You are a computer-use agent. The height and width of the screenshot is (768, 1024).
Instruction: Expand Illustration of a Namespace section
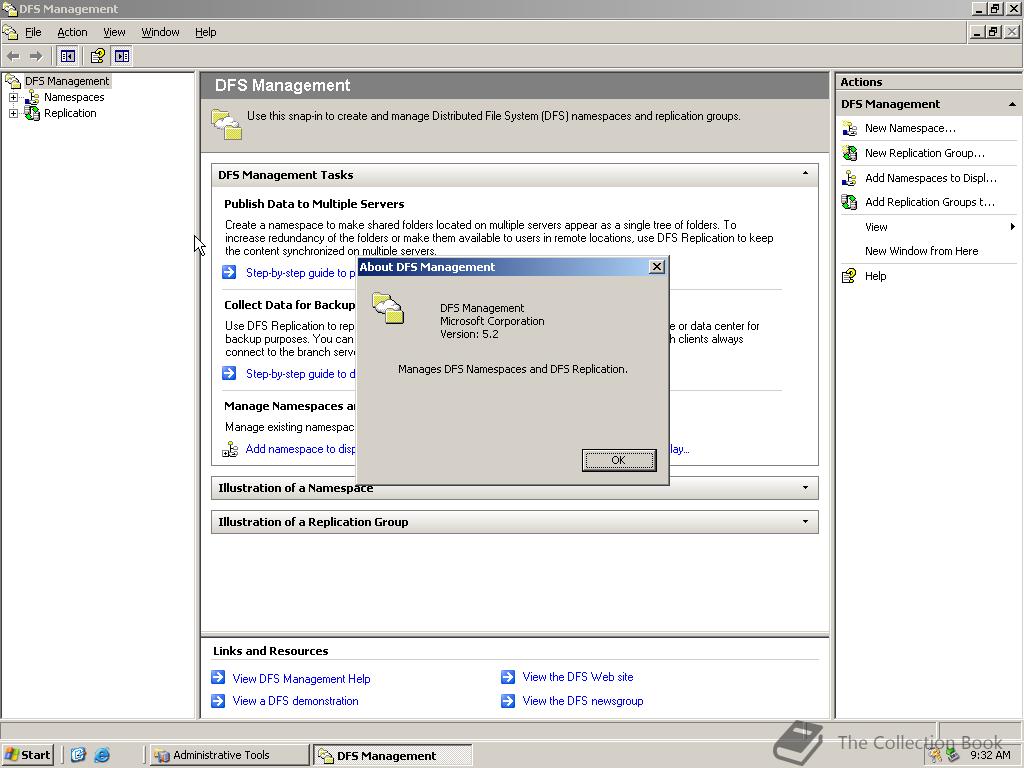coord(805,487)
